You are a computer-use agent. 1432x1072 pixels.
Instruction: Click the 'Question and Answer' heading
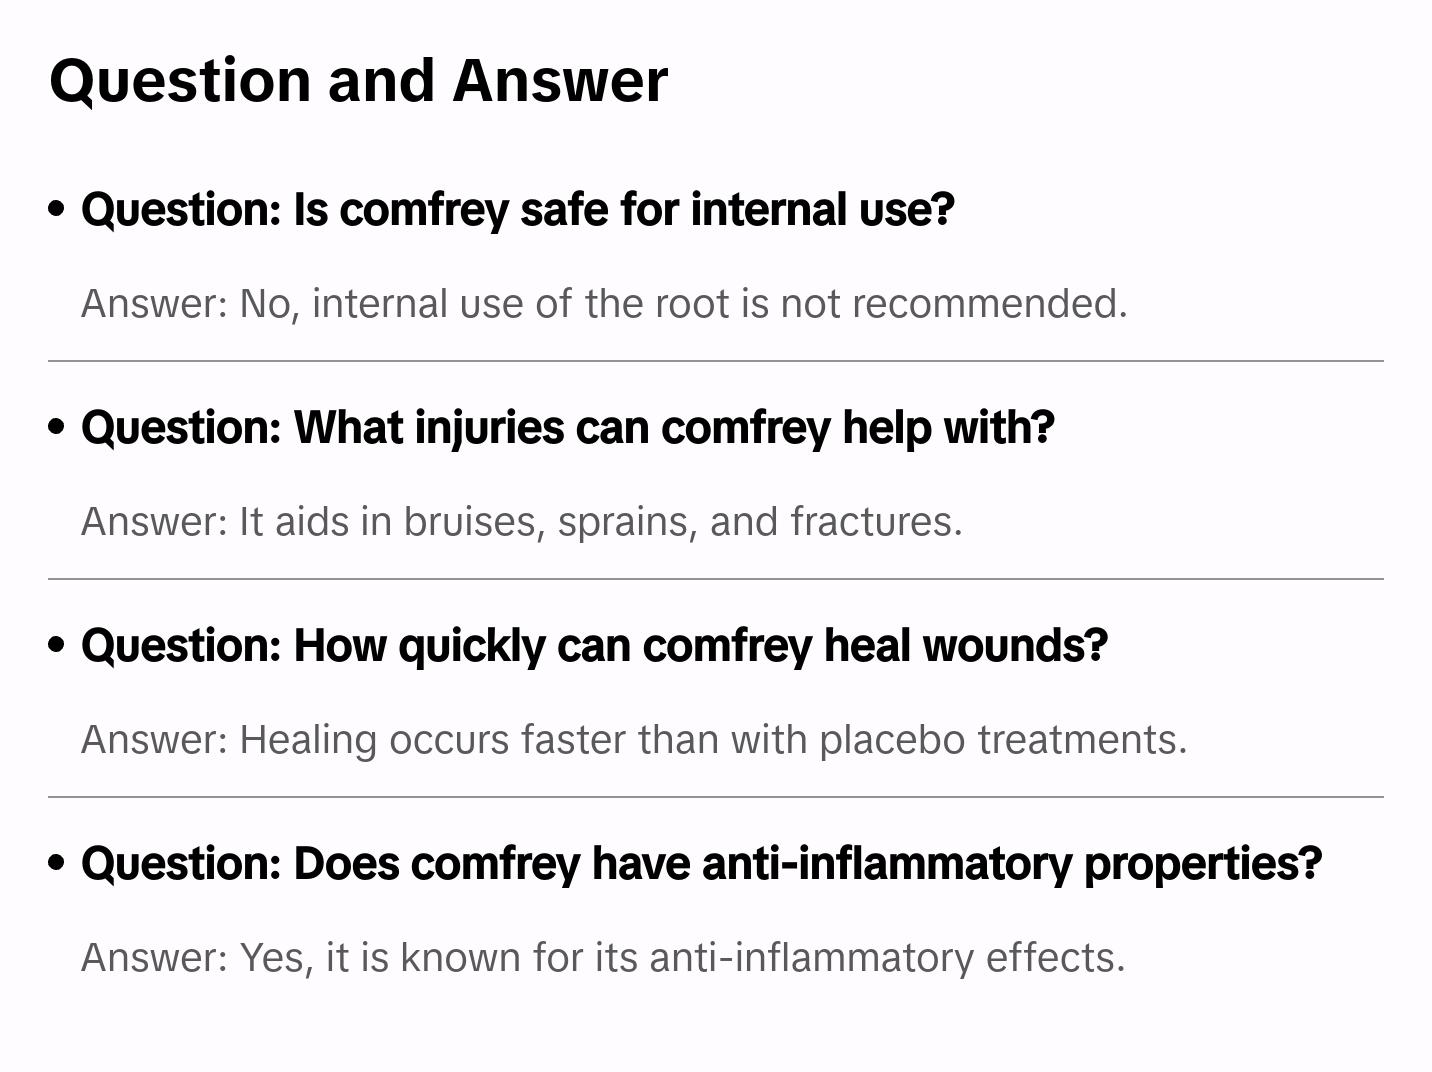pos(359,81)
